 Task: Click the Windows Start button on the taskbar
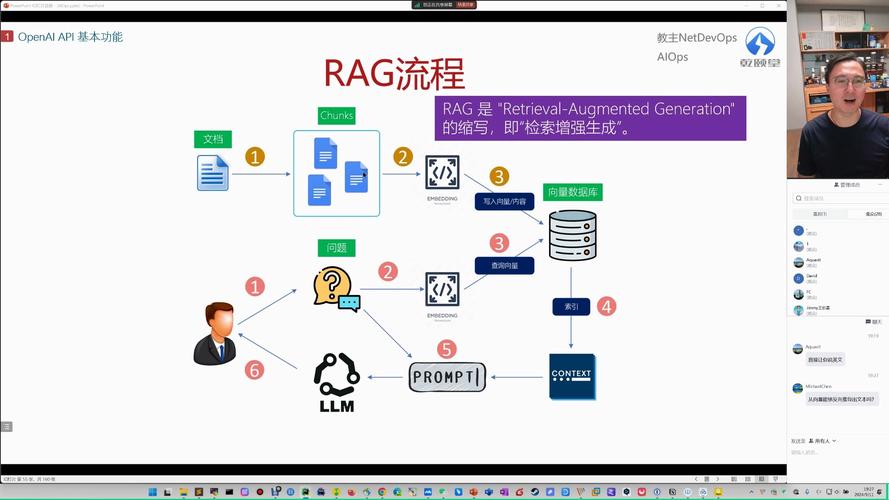154,492
